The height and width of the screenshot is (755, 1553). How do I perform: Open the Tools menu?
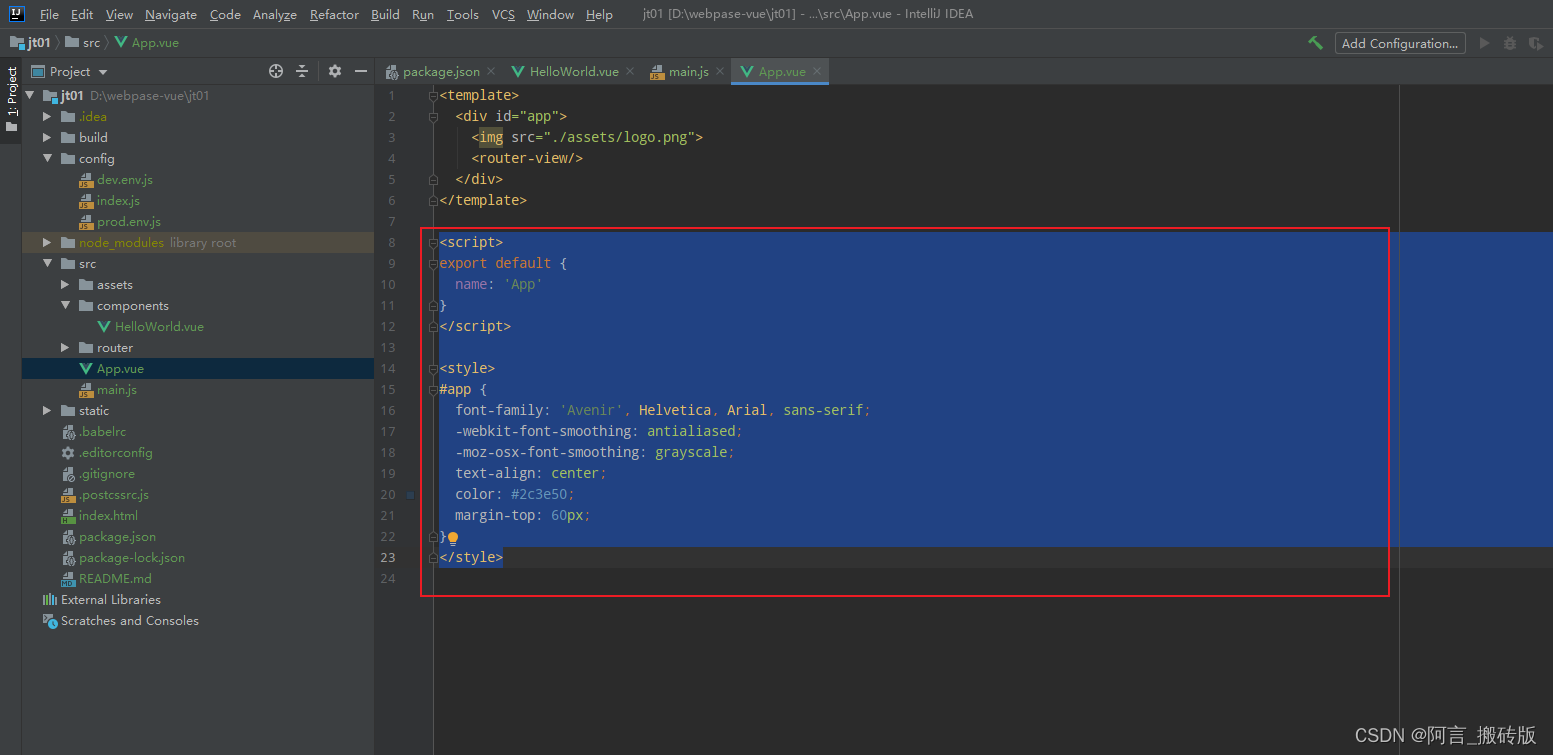pyautogui.click(x=462, y=14)
